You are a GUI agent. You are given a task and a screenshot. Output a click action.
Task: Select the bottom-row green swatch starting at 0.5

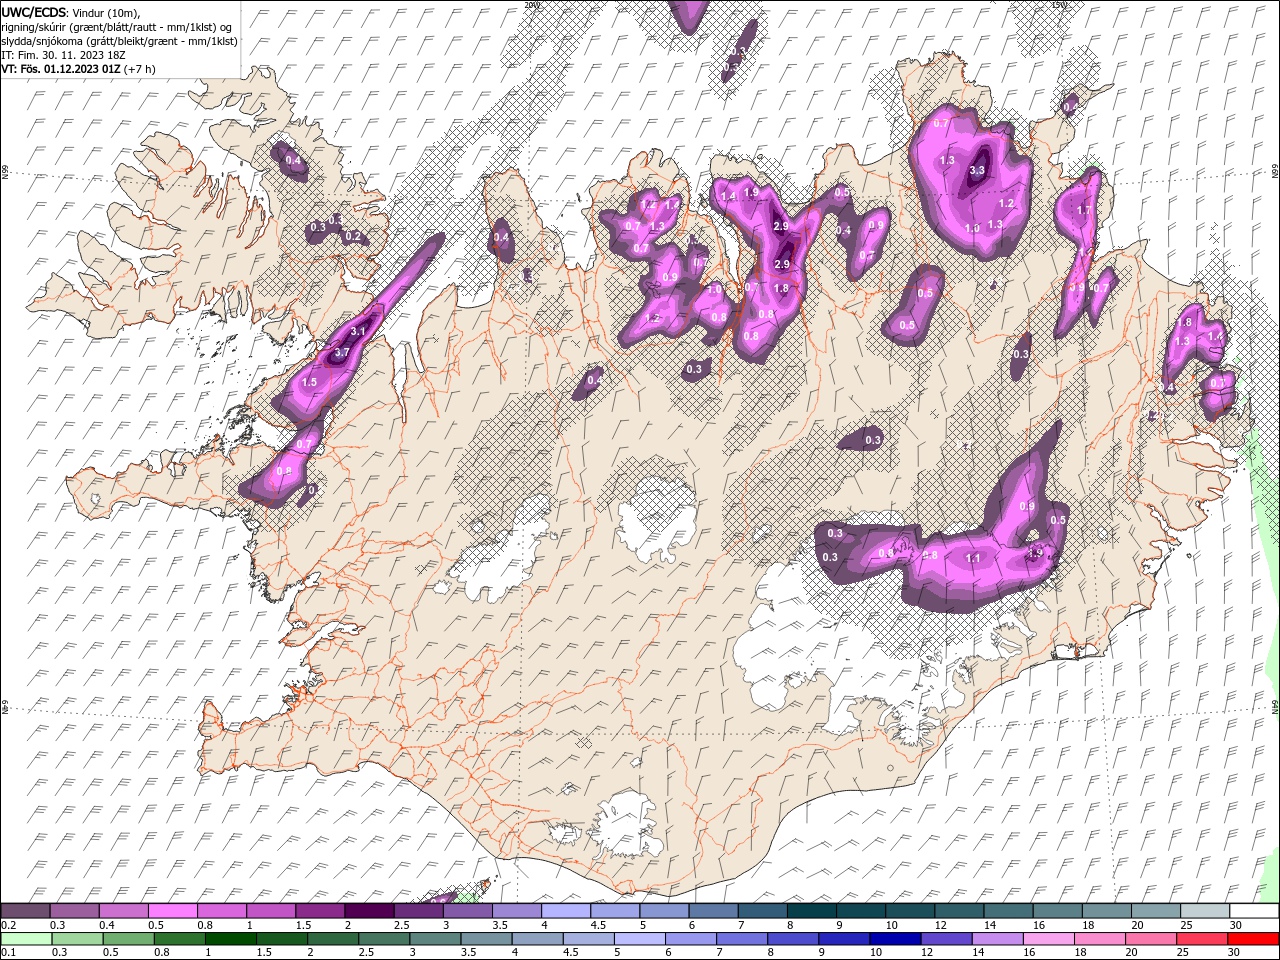click(x=129, y=939)
